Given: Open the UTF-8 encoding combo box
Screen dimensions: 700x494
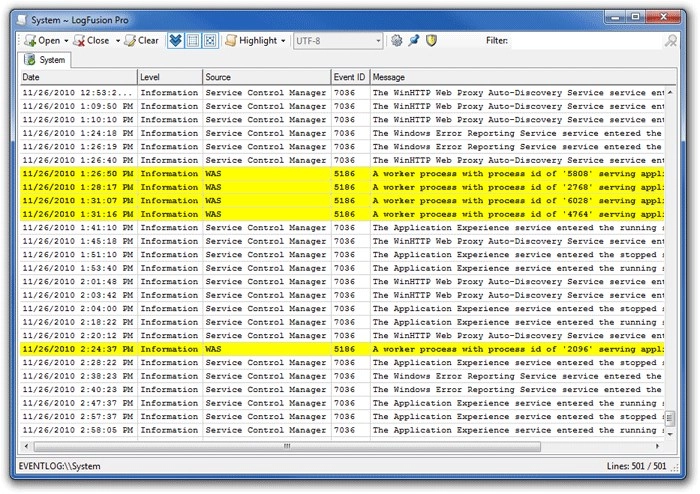Looking at the screenshot, I should [x=338, y=41].
